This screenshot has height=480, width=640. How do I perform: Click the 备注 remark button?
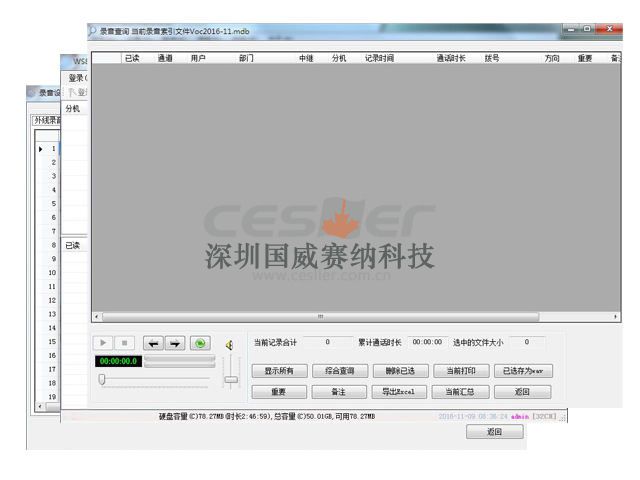339,392
